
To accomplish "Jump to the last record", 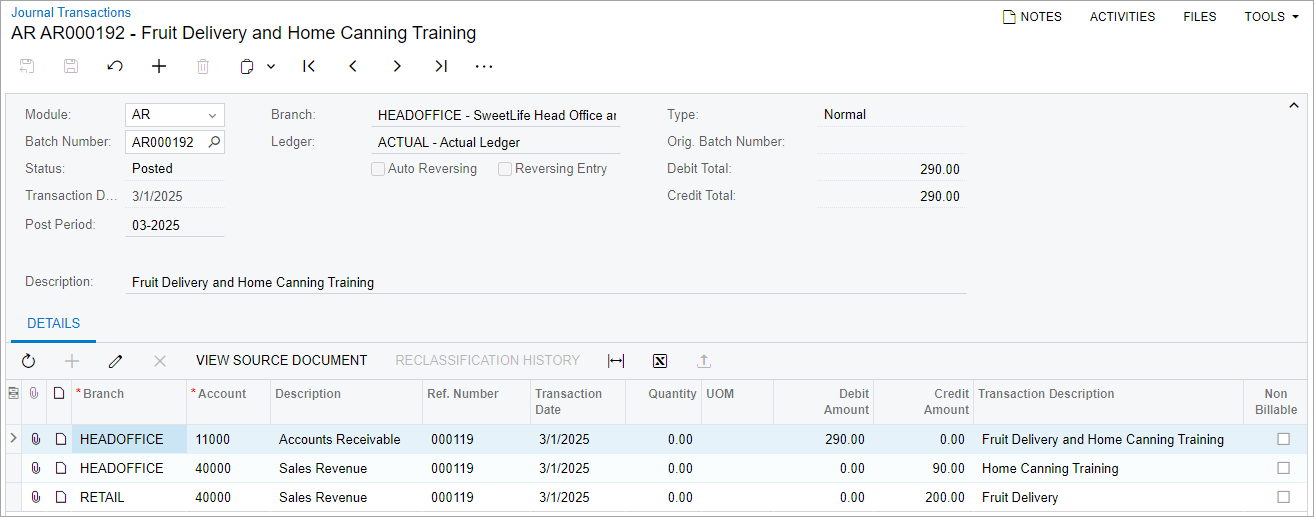I will pos(441,67).
